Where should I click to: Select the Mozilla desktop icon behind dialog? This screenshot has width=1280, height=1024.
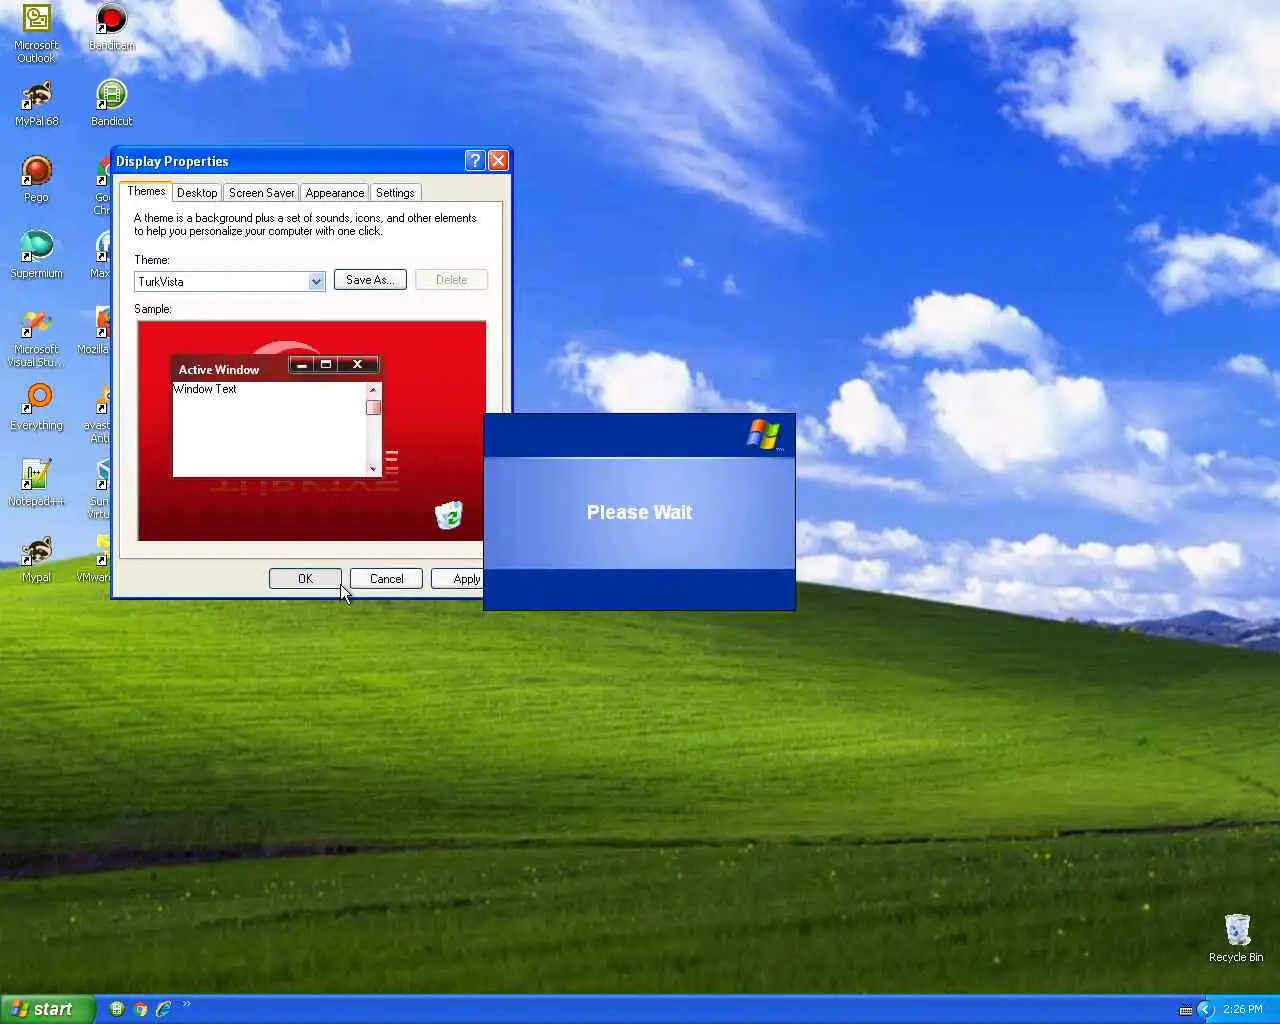[96, 332]
